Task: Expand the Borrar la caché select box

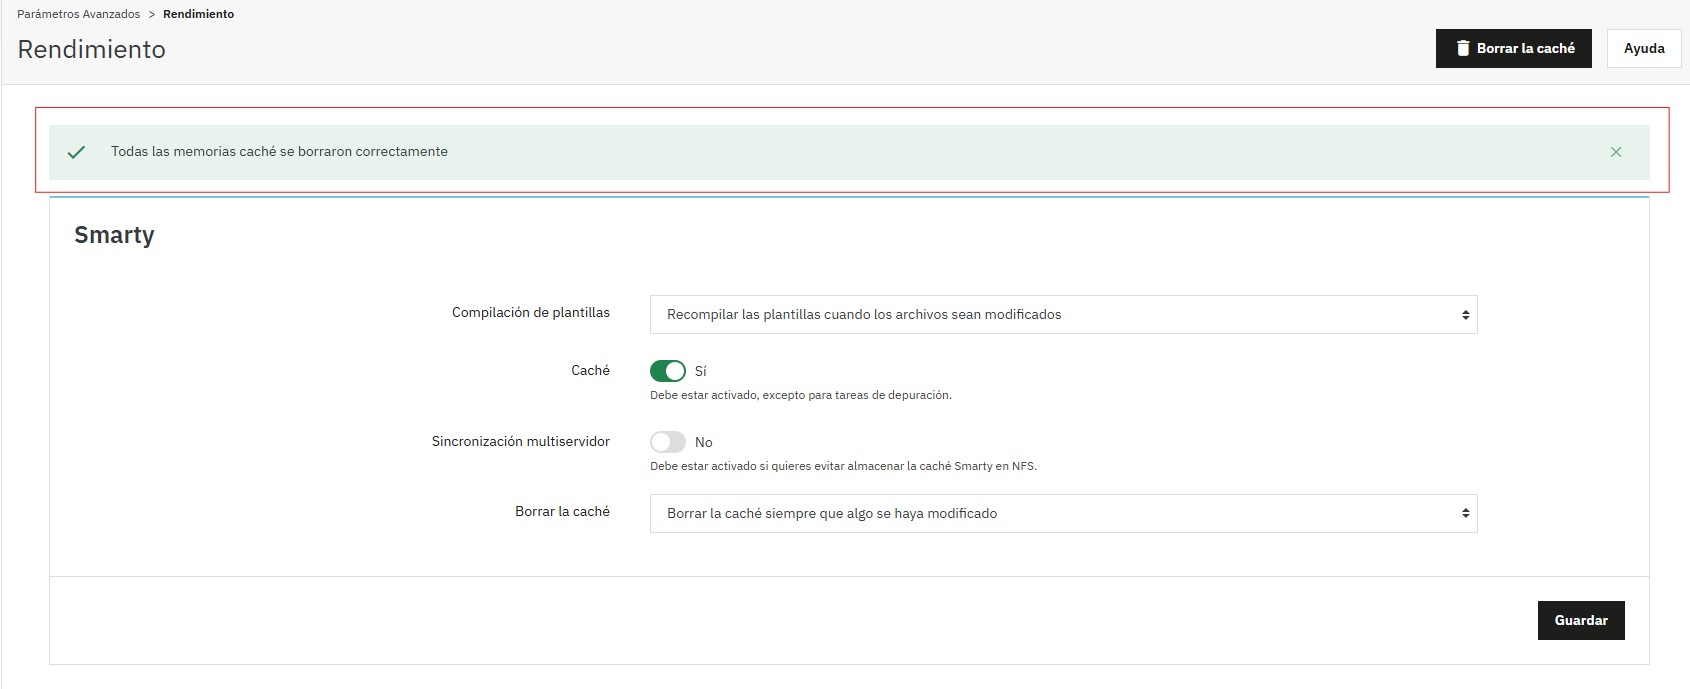Action: pyautogui.click(x=1063, y=514)
